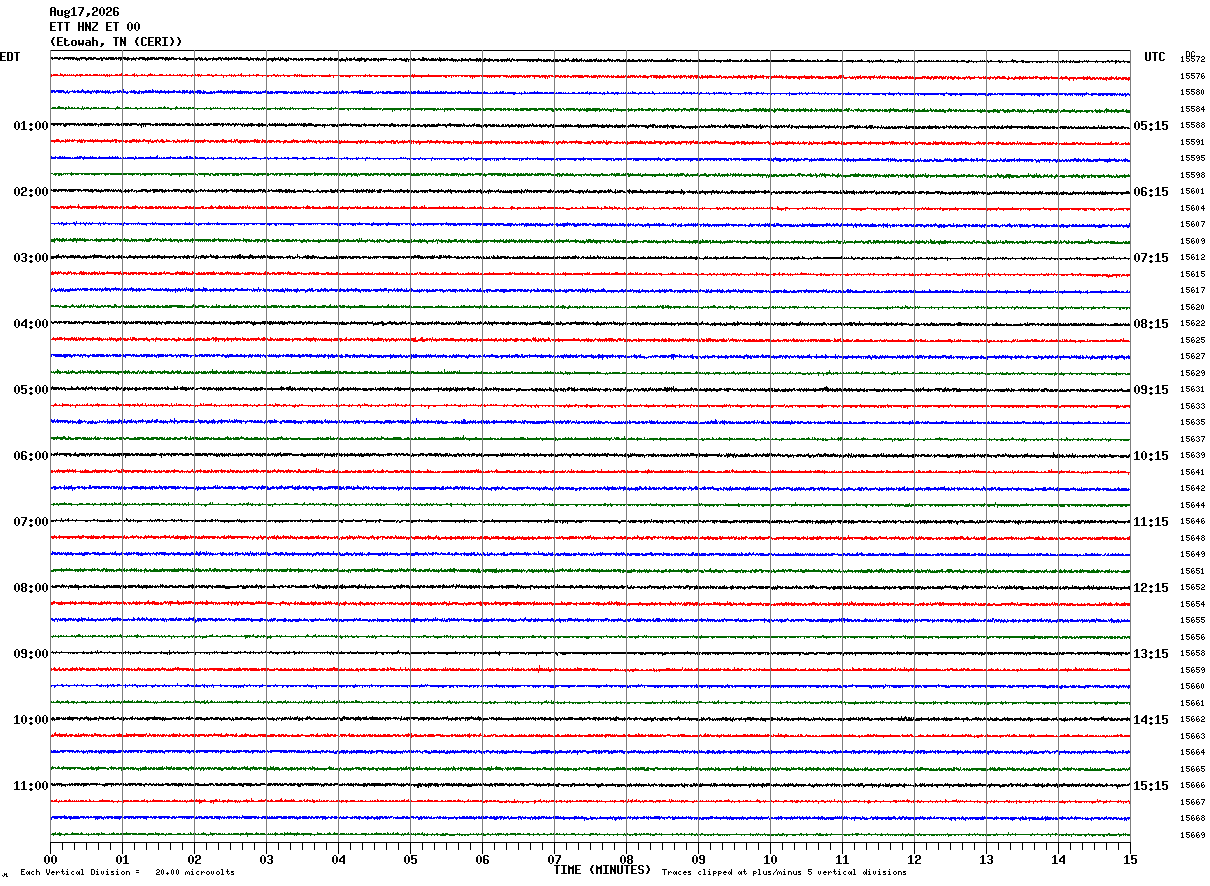1210x886 pixels.
Task: Click the Aug17,2026 date header
Action: coord(84,12)
